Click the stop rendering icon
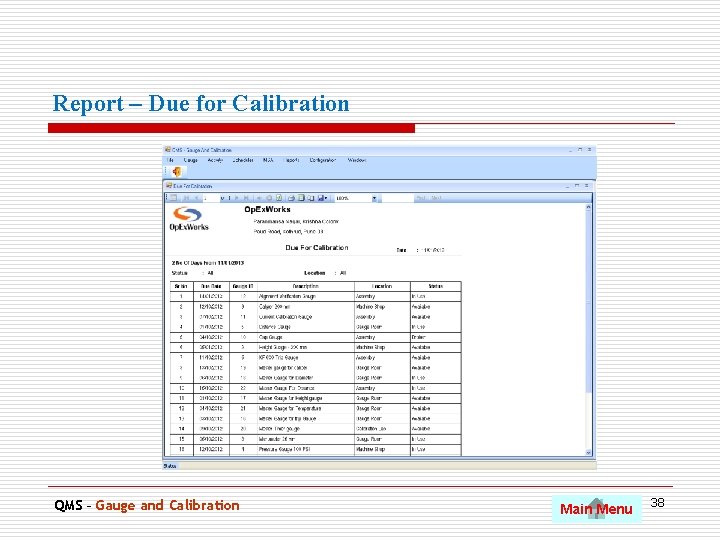The width and height of the screenshot is (720, 540). click(x=269, y=198)
